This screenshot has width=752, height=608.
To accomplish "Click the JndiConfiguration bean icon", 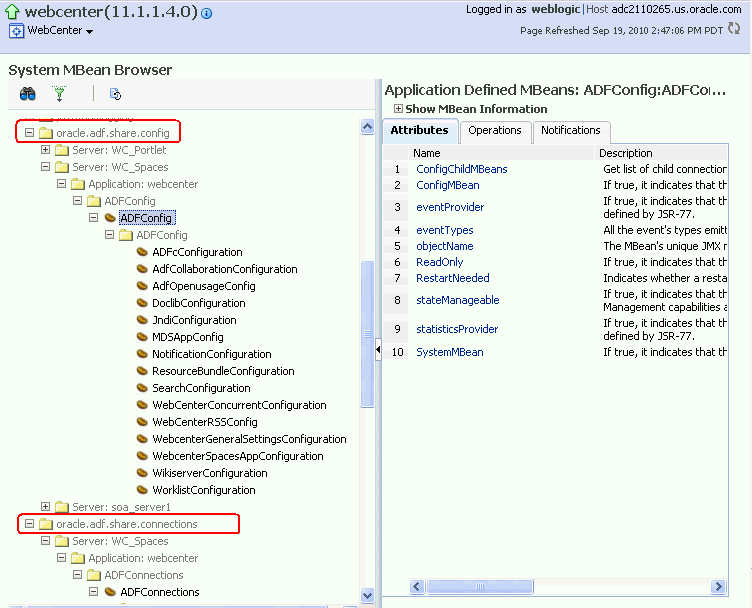I will pyautogui.click(x=142, y=320).
